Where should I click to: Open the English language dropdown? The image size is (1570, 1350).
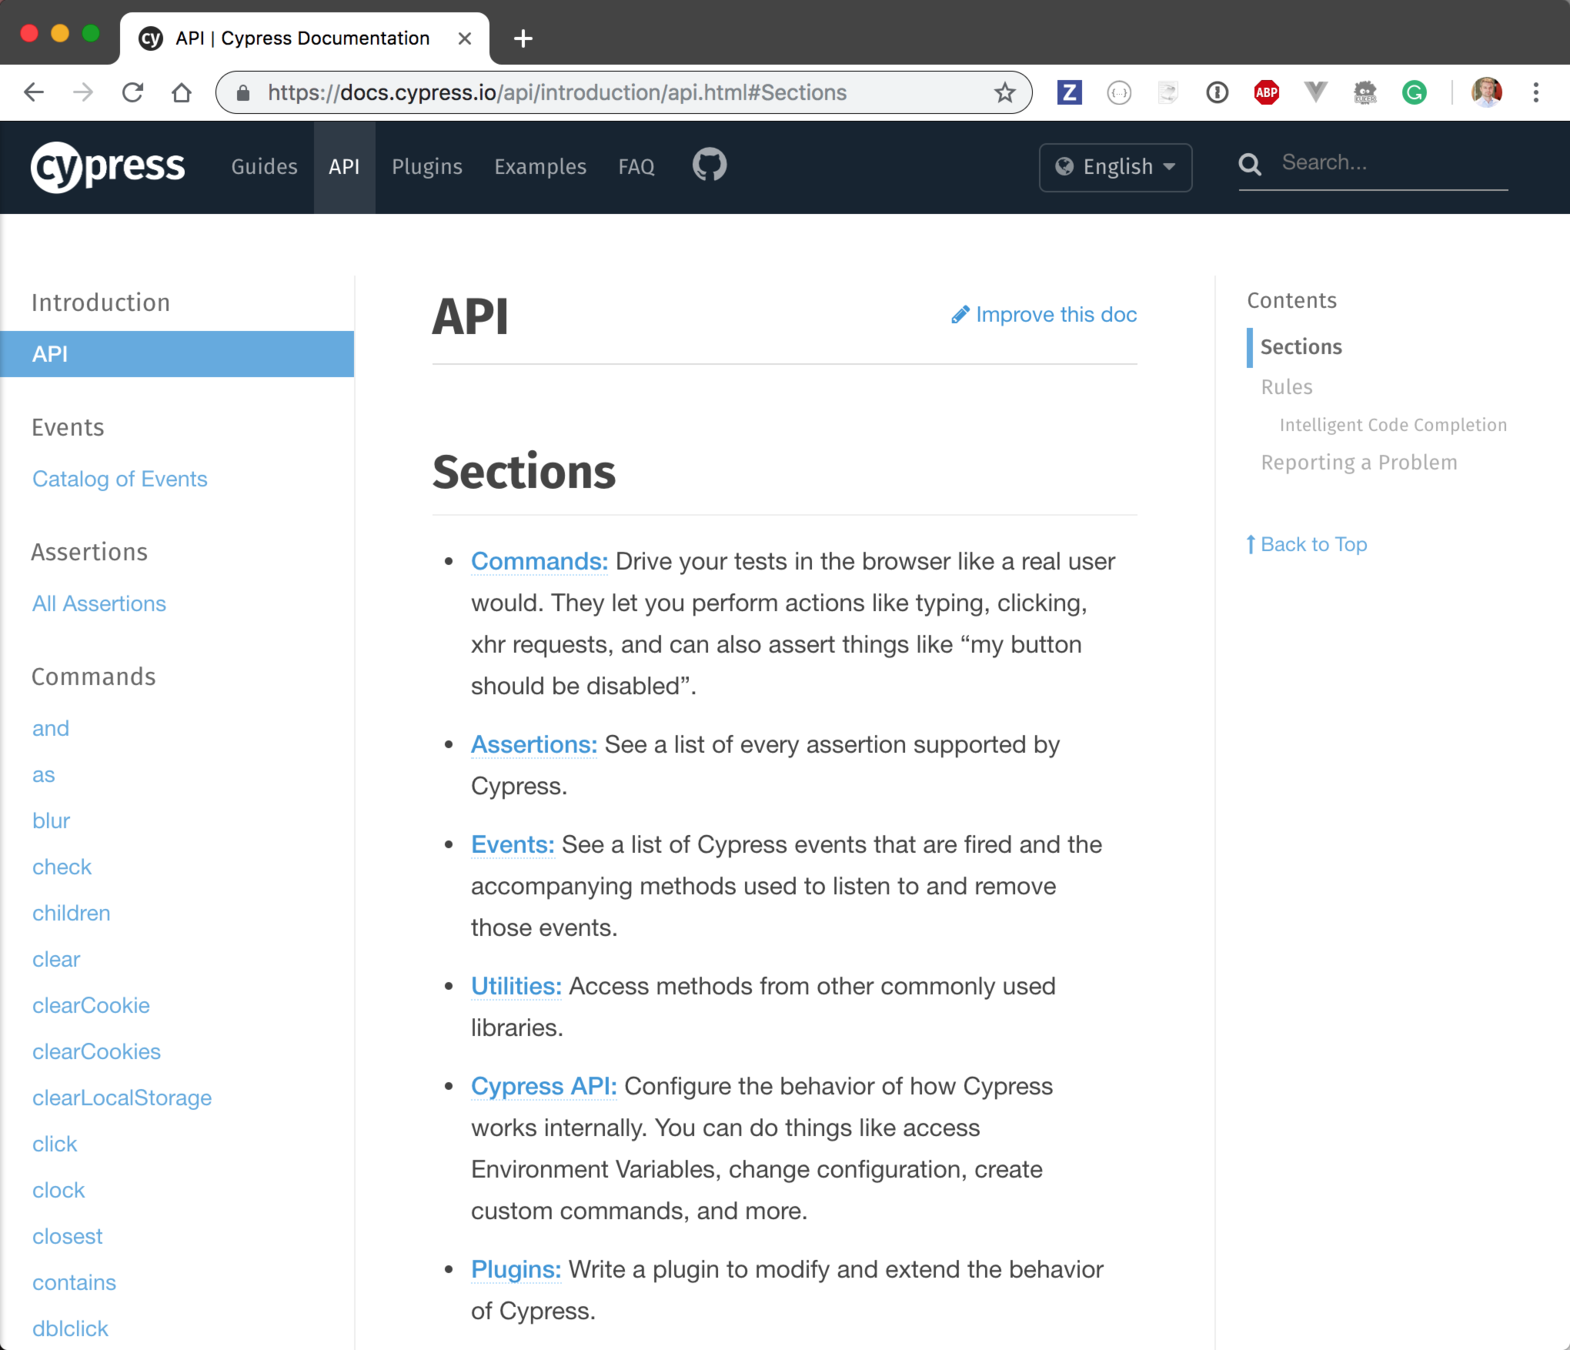[1116, 167]
